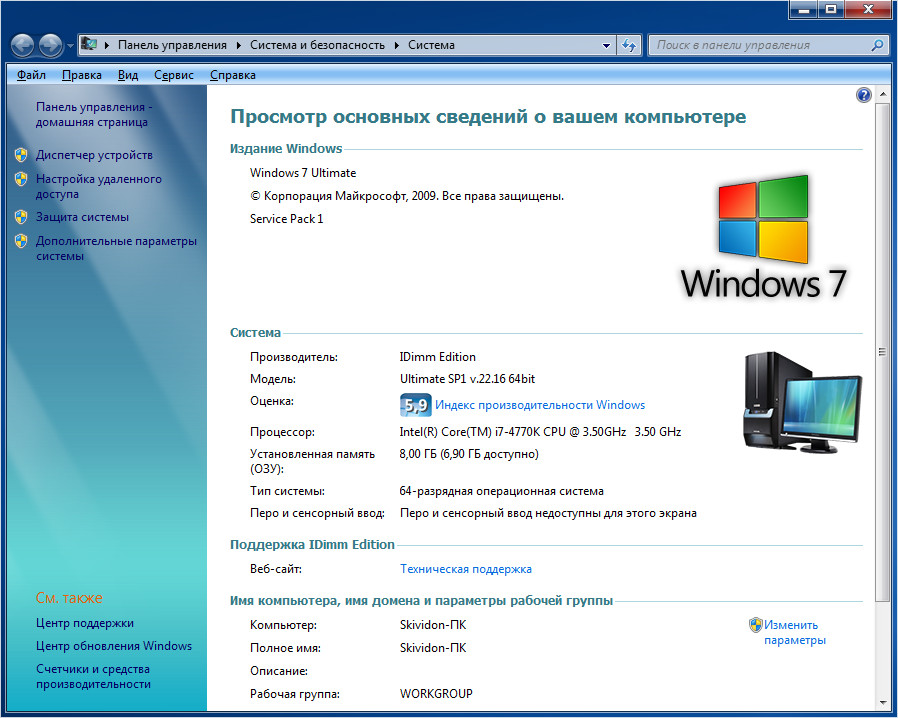The image size is (898, 718).
Task: Expand the arrow after Система и безопасность
Action: tap(397, 45)
